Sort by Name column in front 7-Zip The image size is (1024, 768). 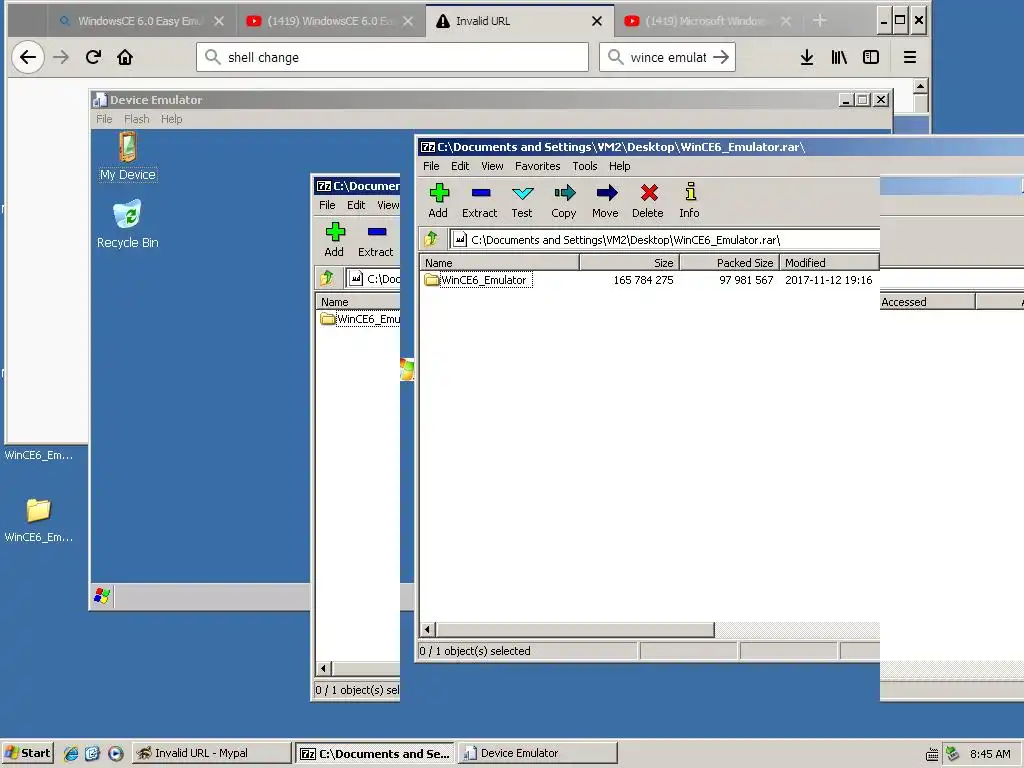point(499,263)
